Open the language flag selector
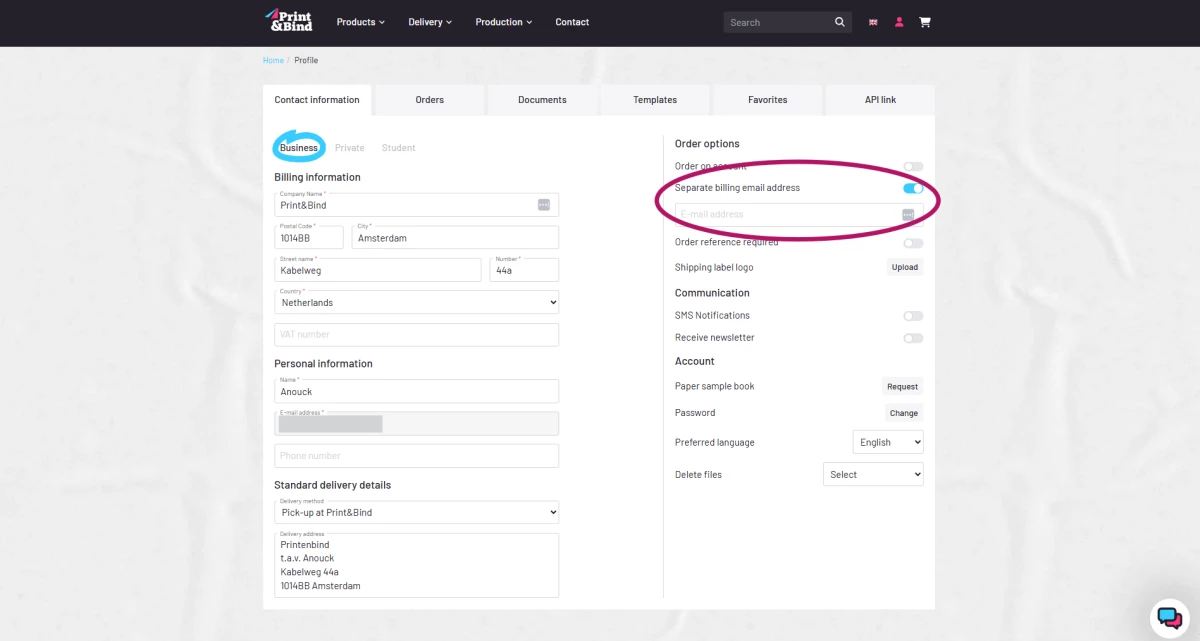Image resolution: width=1200 pixels, height=641 pixels. pyautogui.click(x=873, y=22)
